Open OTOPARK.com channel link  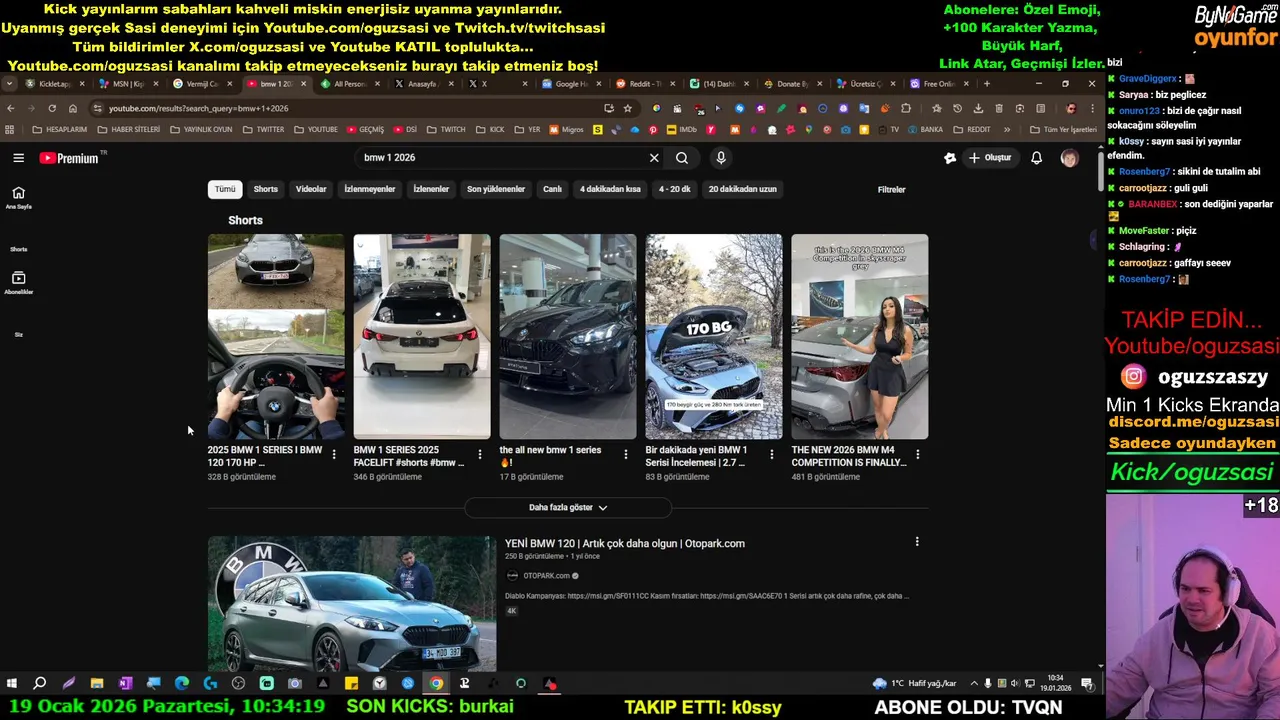tap(546, 576)
